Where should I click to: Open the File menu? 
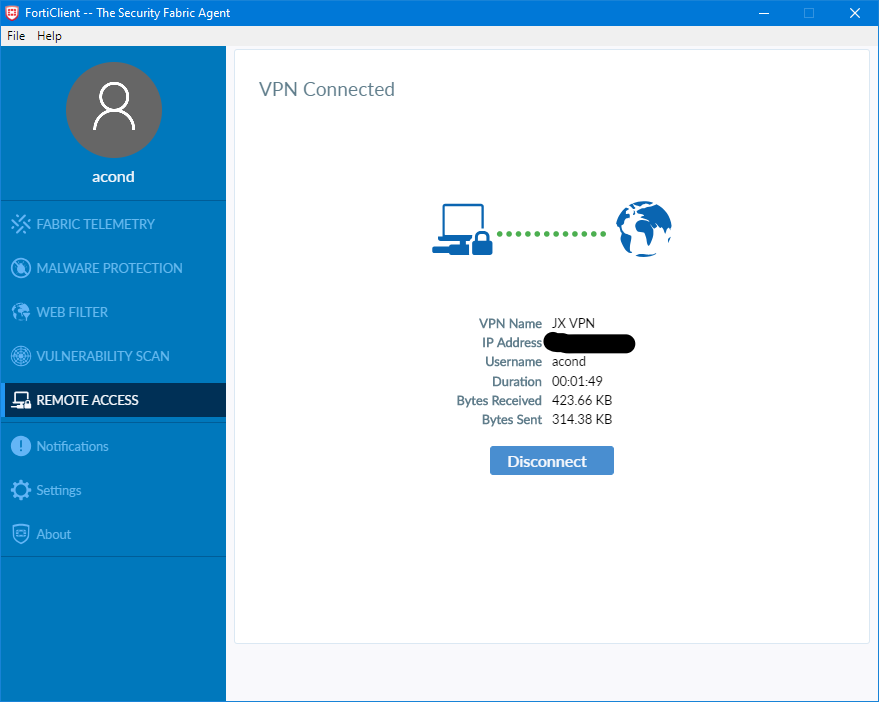[x=16, y=36]
